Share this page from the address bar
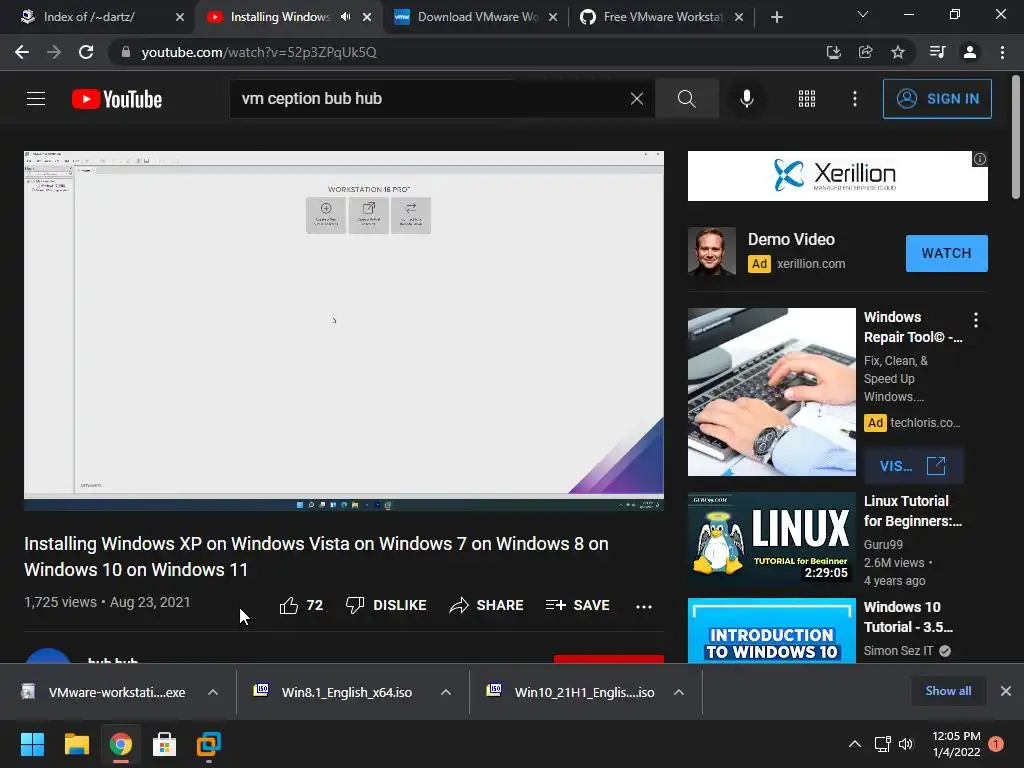The width and height of the screenshot is (1024, 768). coord(866,52)
